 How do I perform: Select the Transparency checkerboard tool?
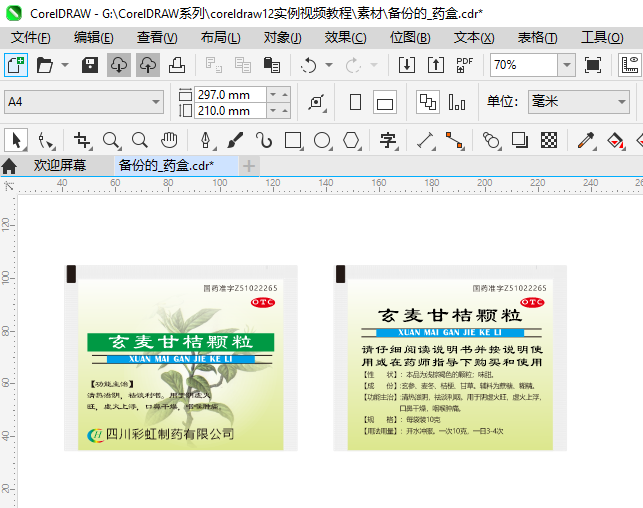(x=549, y=141)
